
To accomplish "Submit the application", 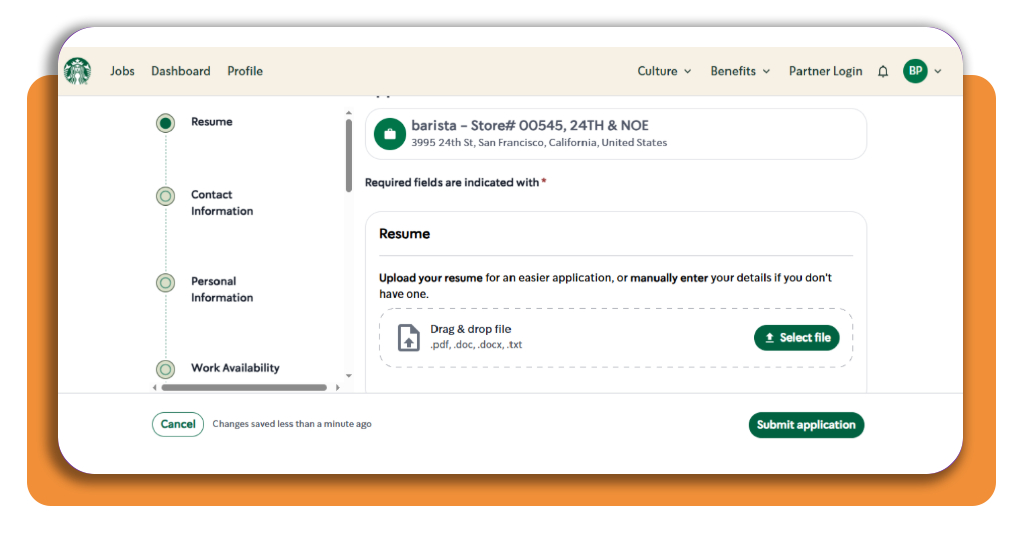I will (x=807, y=425).
